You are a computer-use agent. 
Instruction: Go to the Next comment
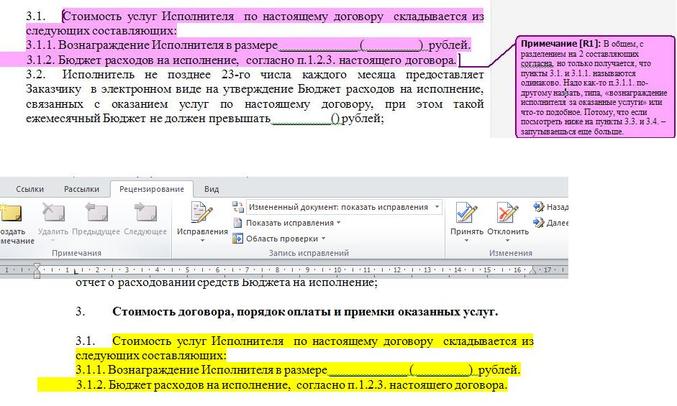(146, 213)
